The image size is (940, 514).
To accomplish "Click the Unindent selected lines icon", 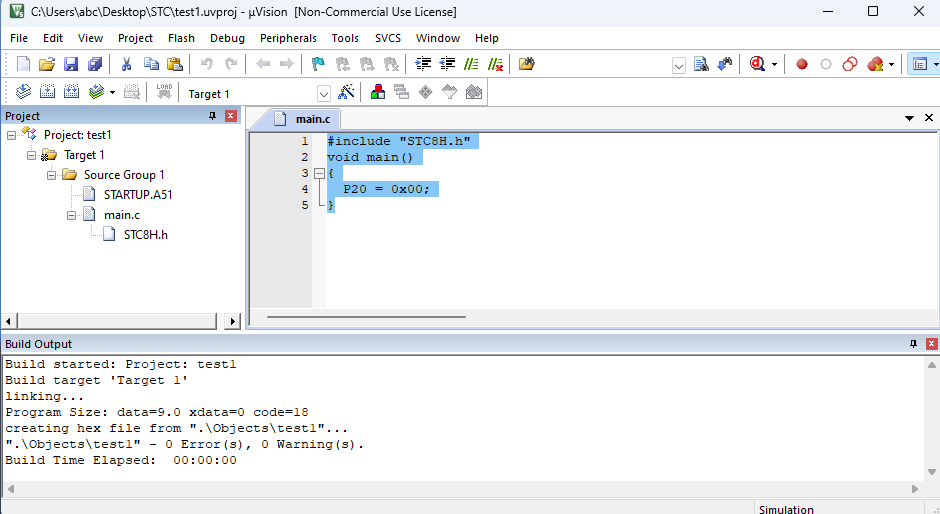I will click(x=447, y=64).
